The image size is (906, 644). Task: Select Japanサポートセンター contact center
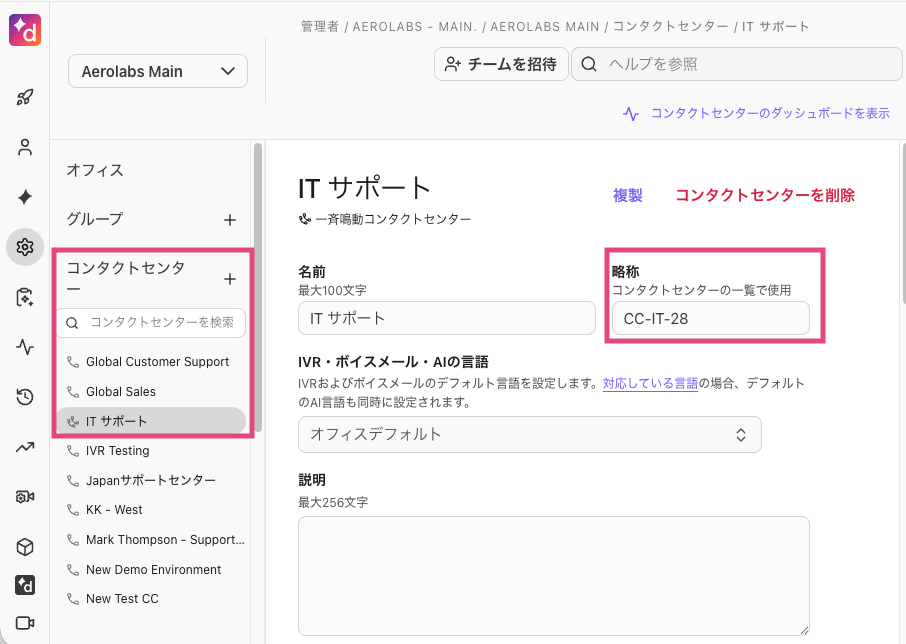151,480
